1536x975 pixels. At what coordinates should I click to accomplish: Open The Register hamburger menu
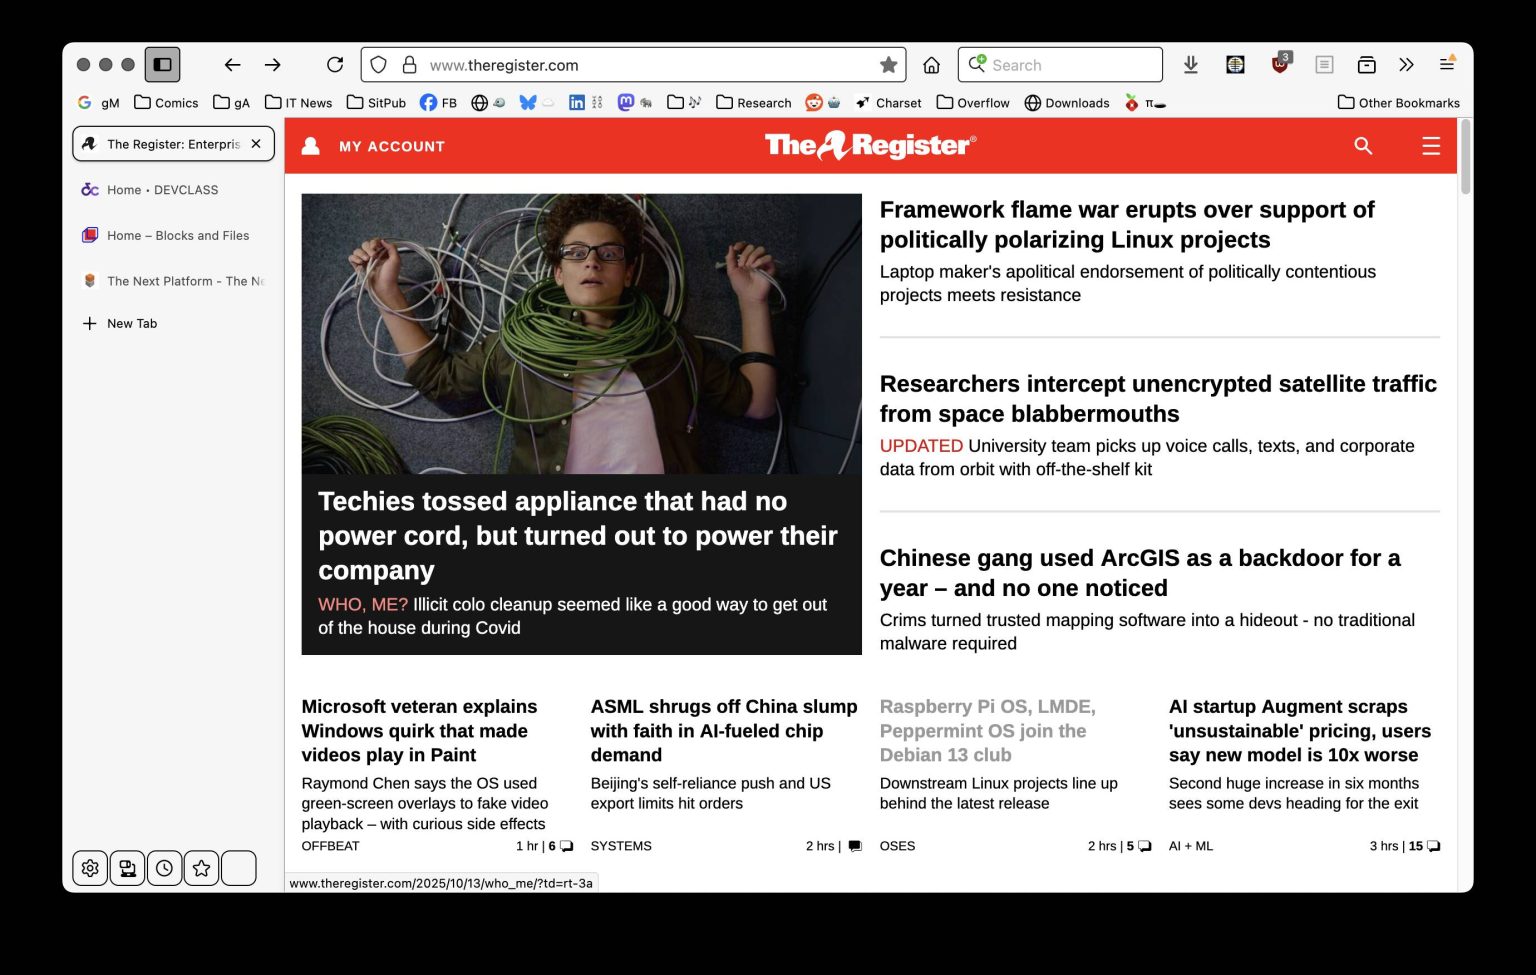(1431, 146)
